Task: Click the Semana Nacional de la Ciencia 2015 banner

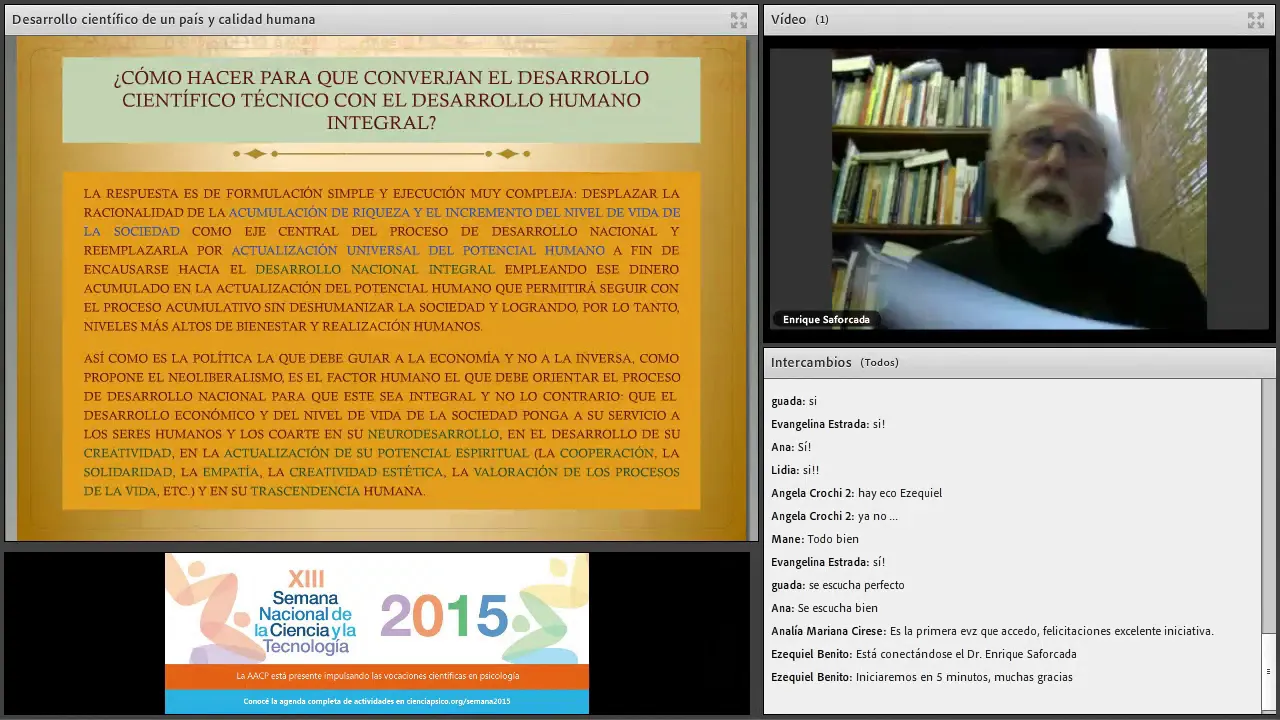Action: (x=377, y=634)
